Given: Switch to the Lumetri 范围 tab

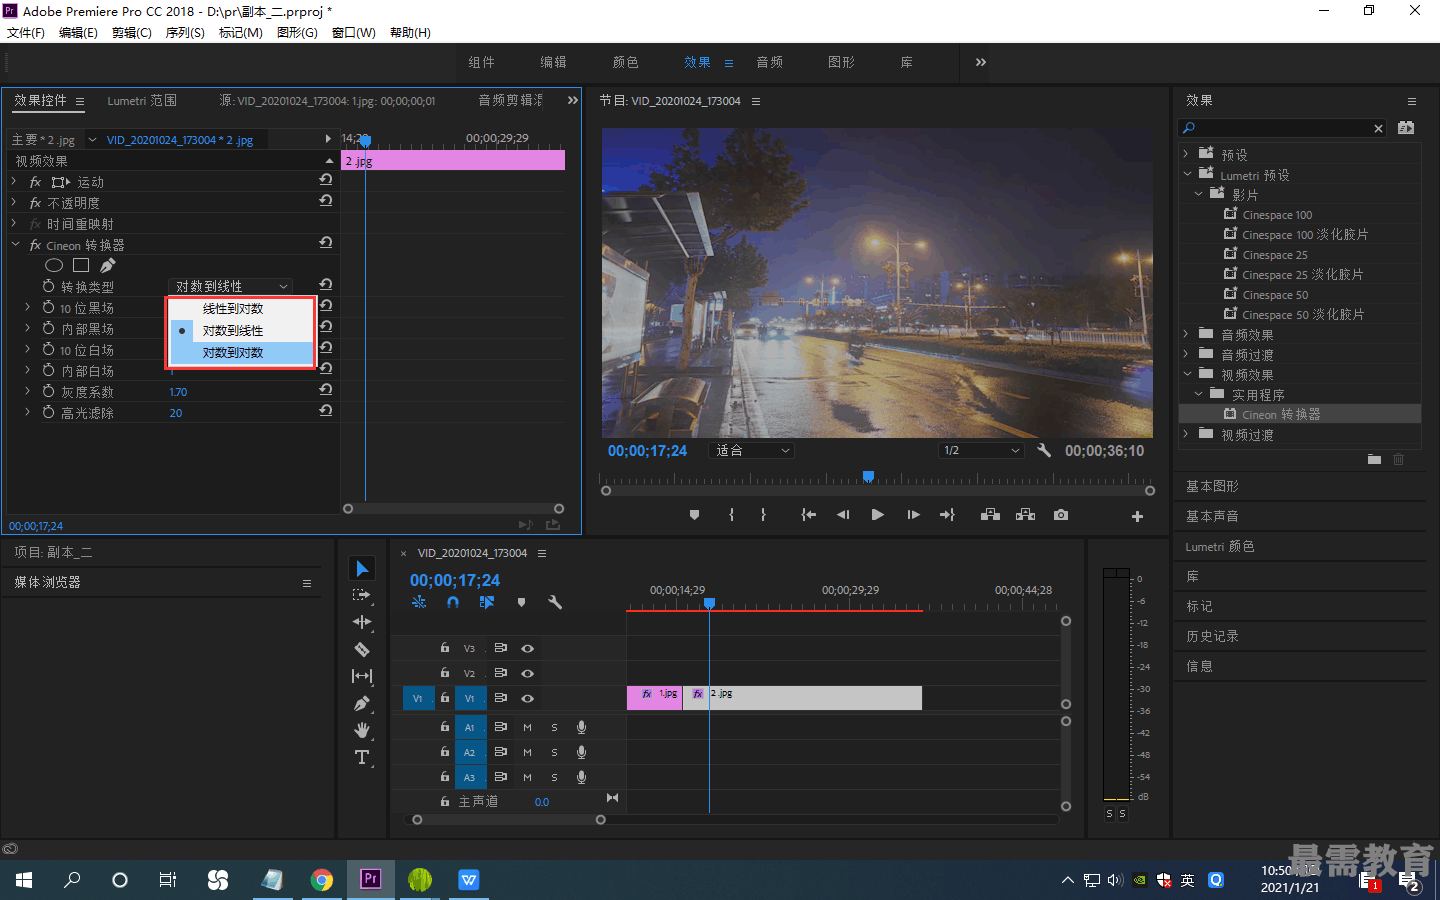Looking at the screenshot, I should coord(142,100).
